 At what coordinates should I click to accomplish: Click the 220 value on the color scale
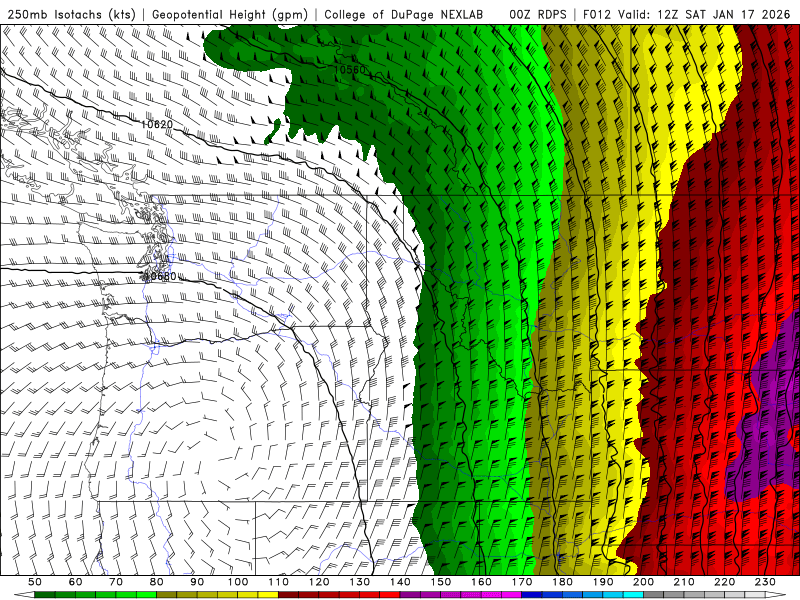point(725,582)
